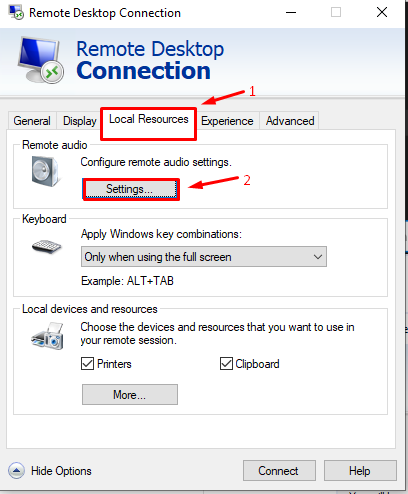Screen dimensions: 408x494
Task: Open the Display tab
Action: 80,121
